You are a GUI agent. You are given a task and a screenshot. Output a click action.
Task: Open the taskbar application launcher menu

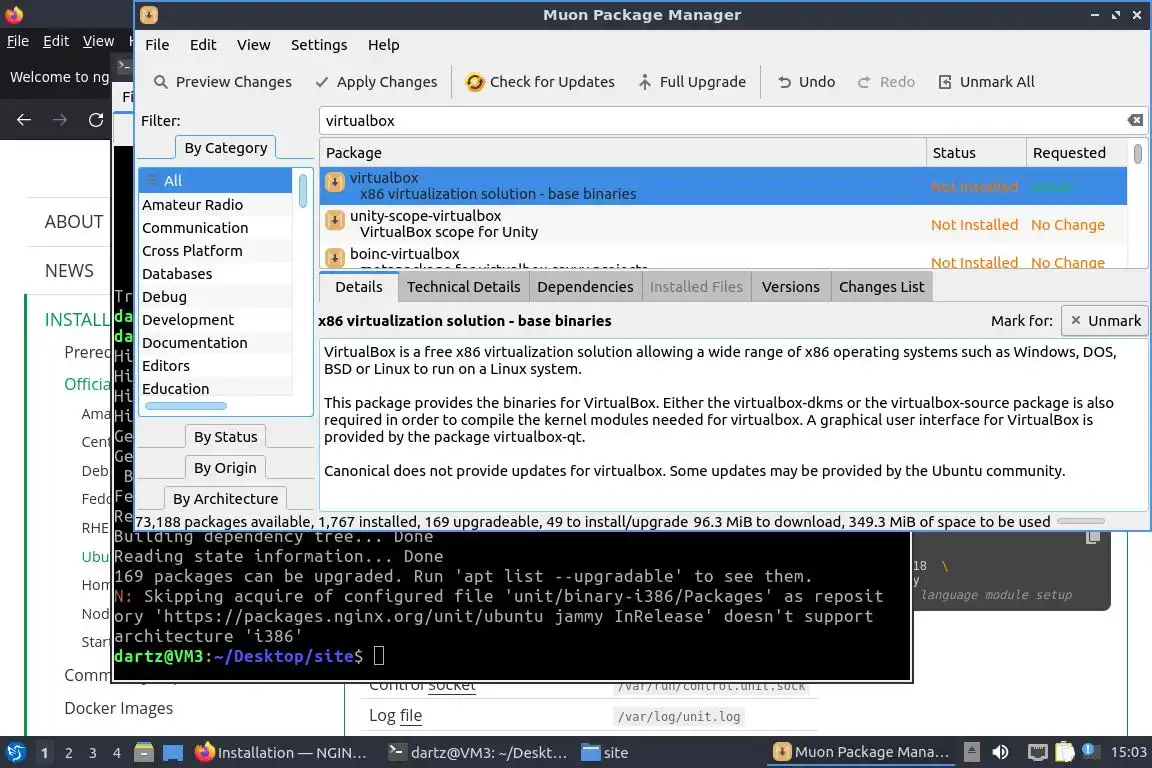pyautogui.click(x=15, y=753)
